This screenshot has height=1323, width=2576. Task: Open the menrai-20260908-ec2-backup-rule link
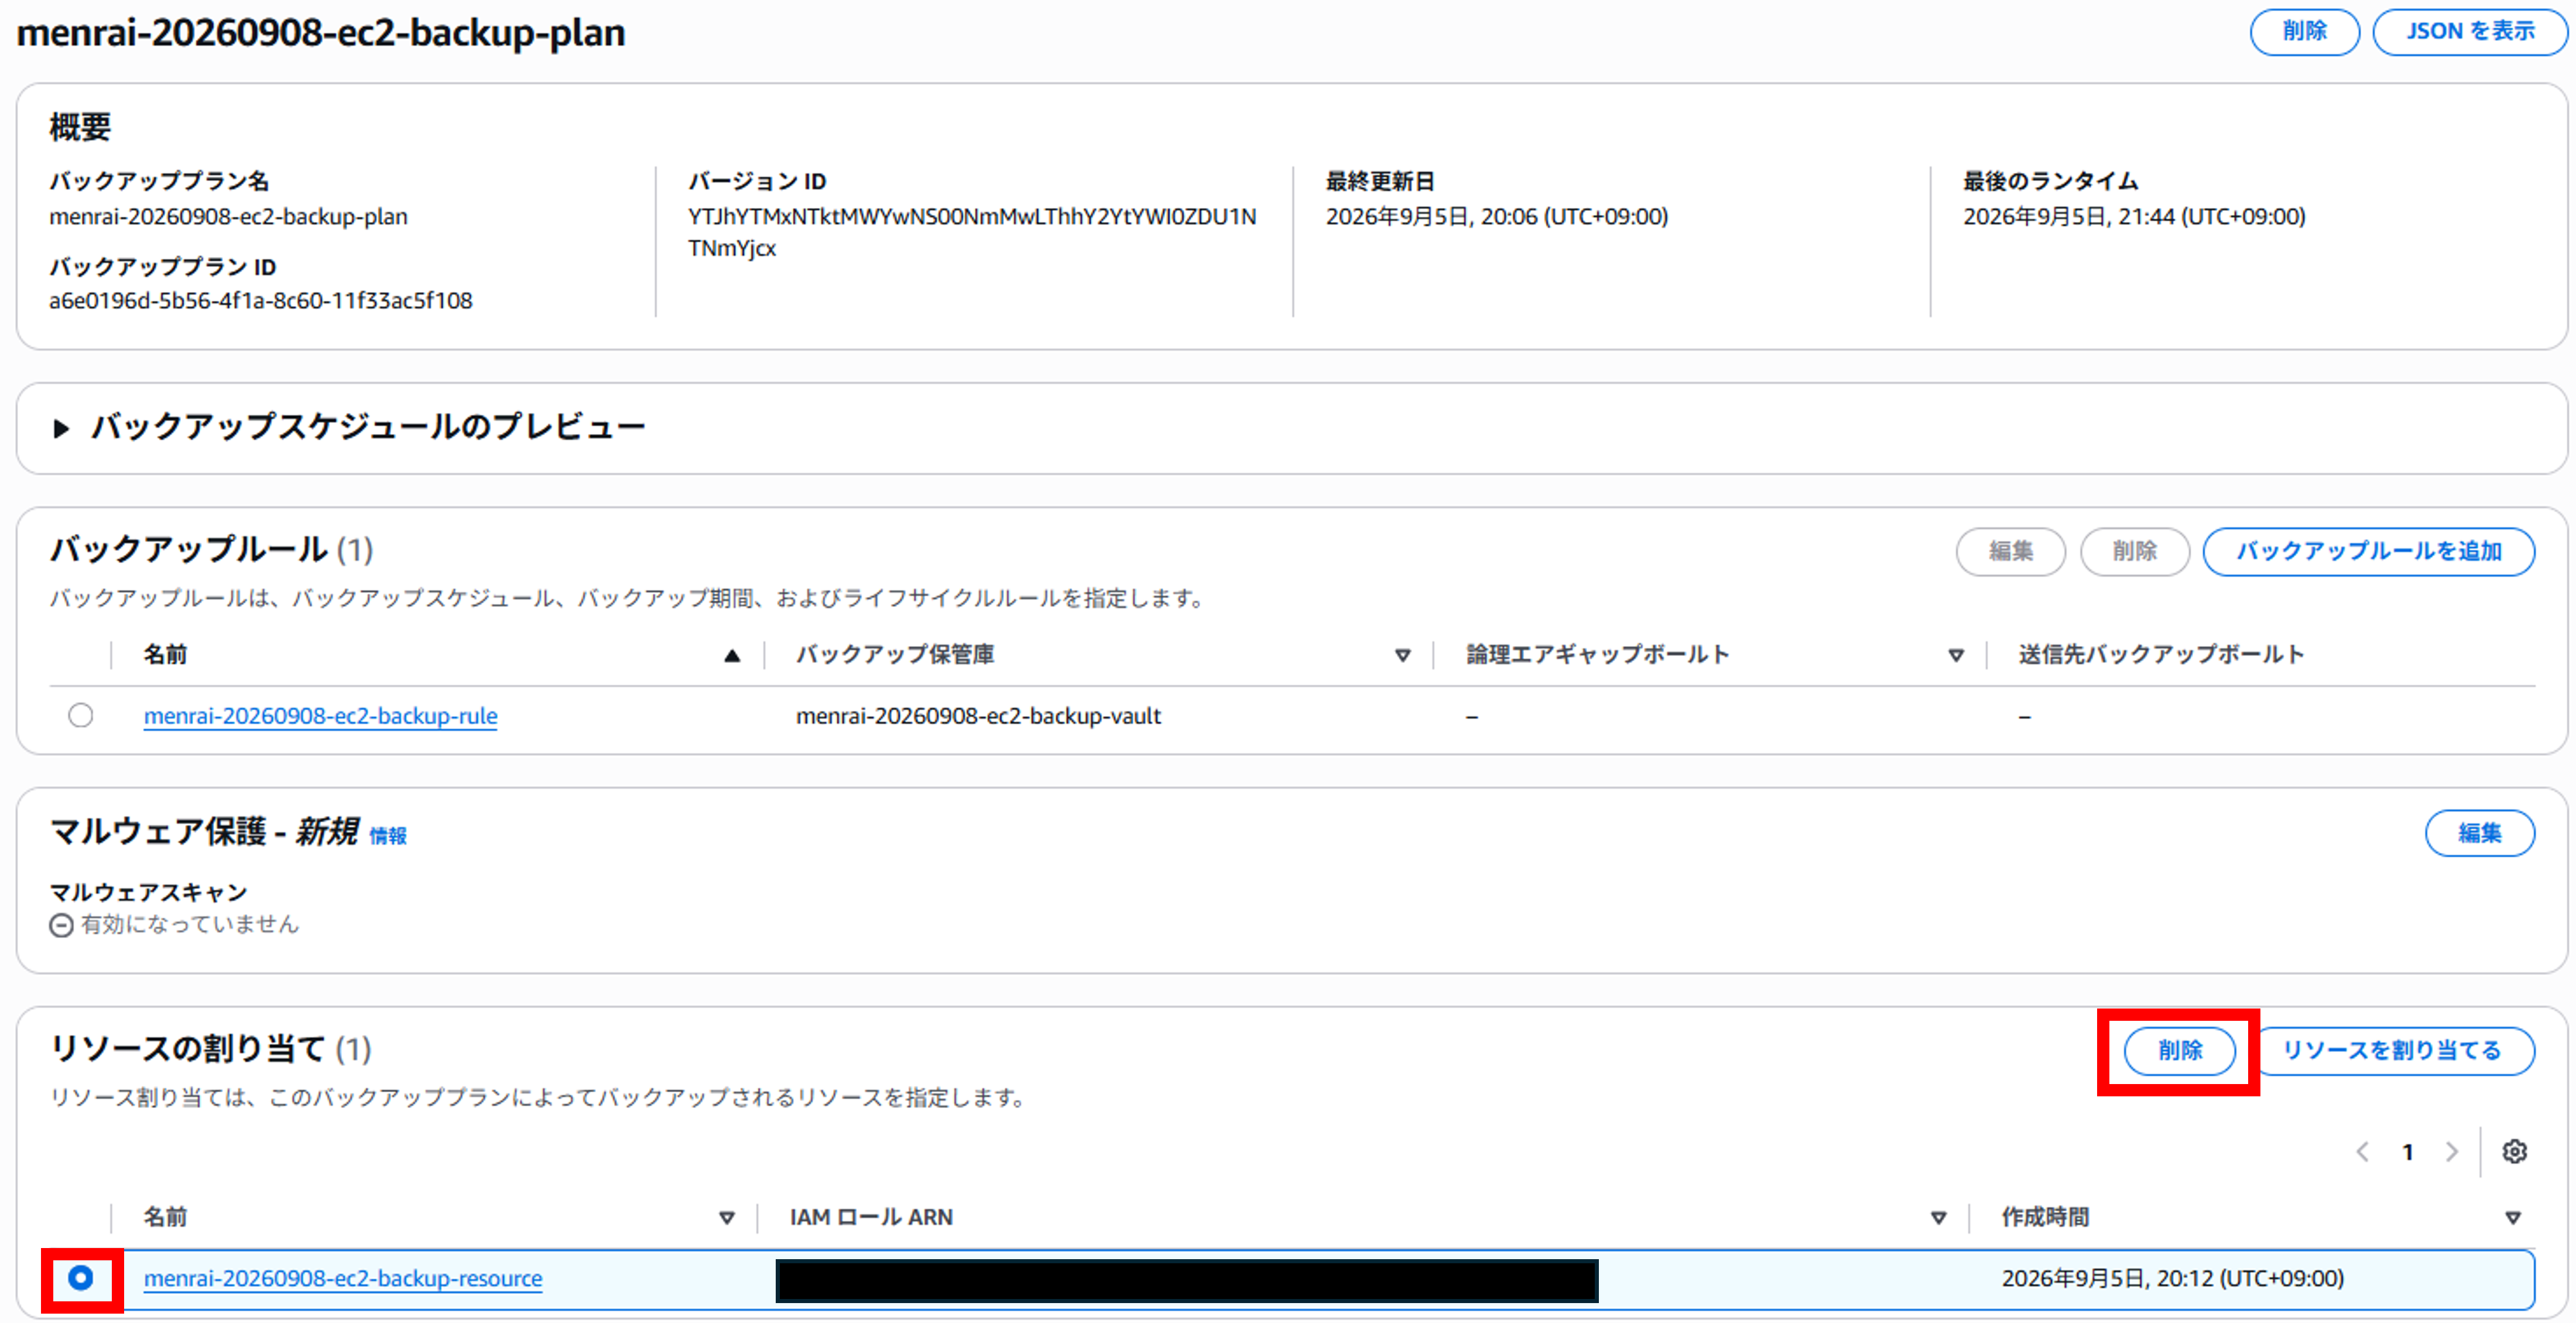320,716
